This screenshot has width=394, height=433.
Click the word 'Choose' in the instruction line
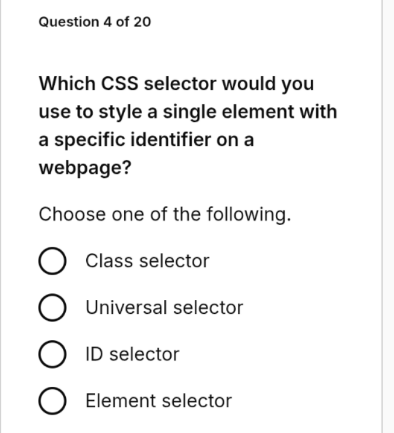72,214
